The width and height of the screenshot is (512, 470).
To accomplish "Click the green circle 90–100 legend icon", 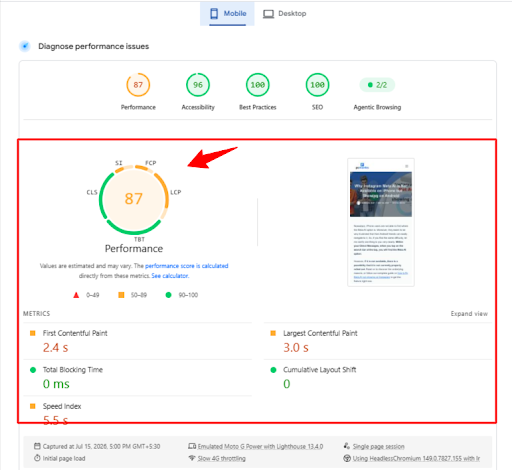I will (168, 295).
